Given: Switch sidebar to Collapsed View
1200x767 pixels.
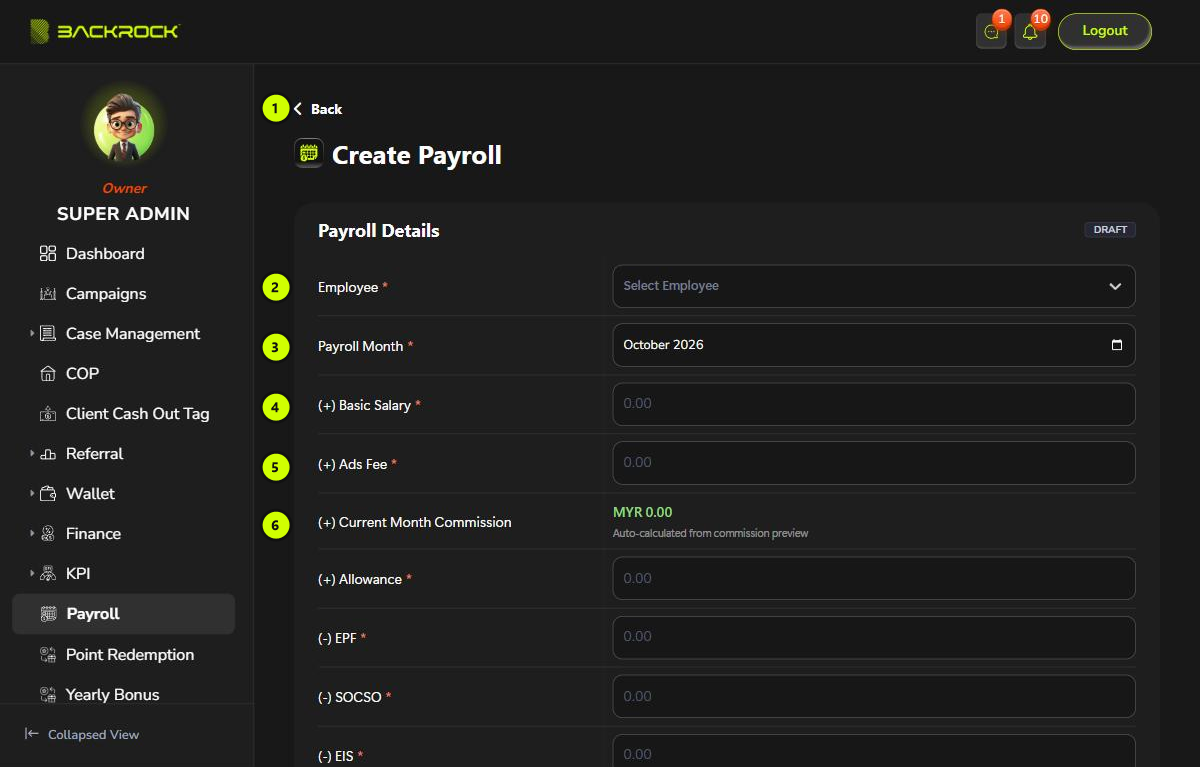Looking at the screenshot, I should click(x=82, y=734).
